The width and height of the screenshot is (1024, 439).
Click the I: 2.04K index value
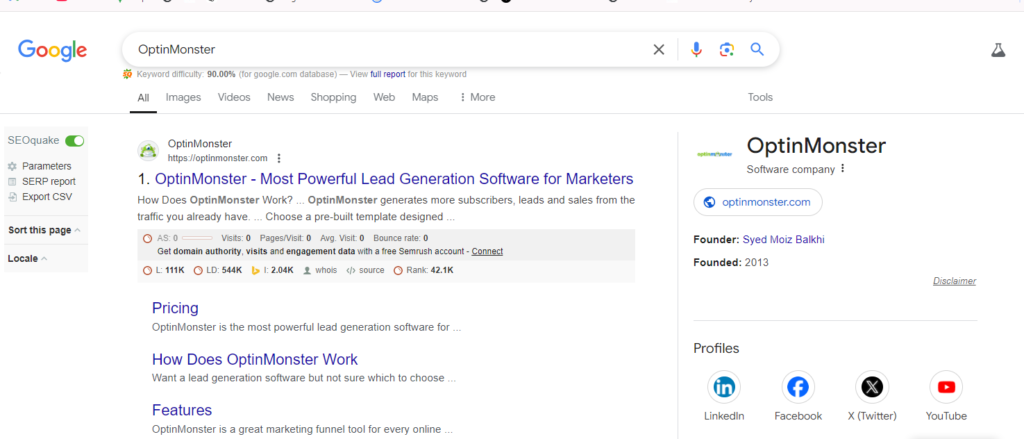coord(278,270)
